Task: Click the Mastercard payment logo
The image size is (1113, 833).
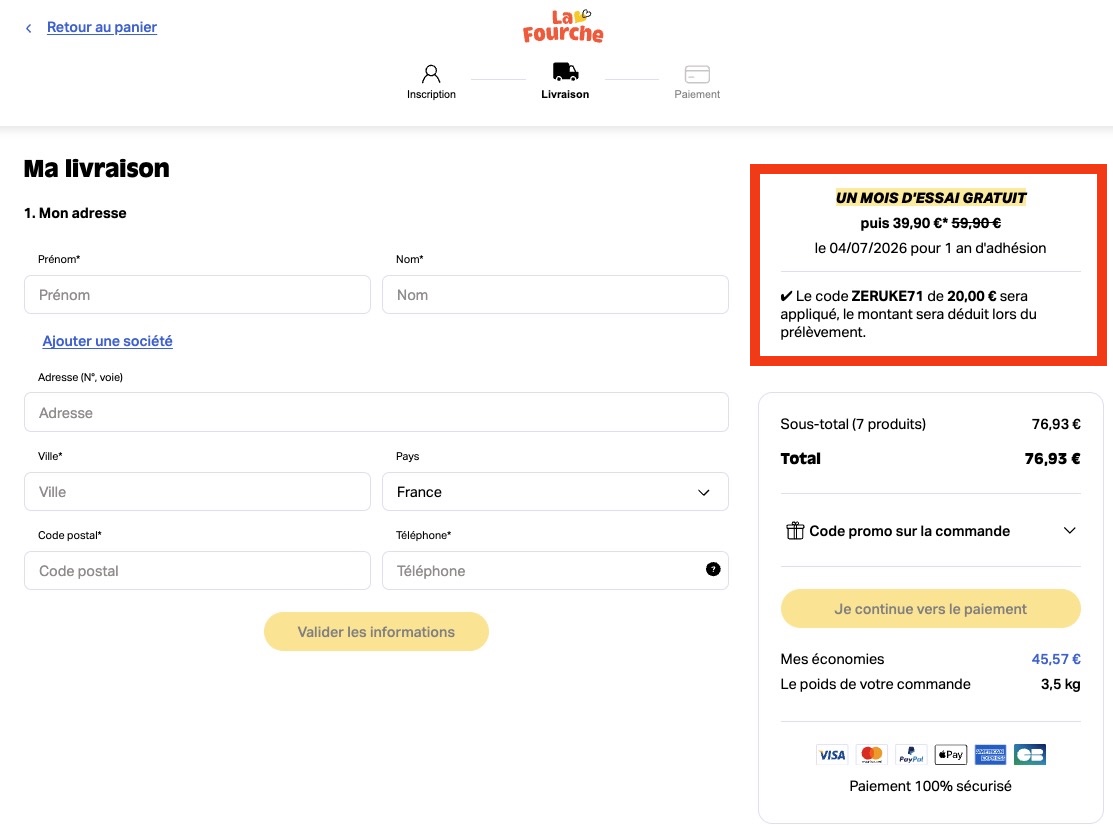Action: coord(872,755)
